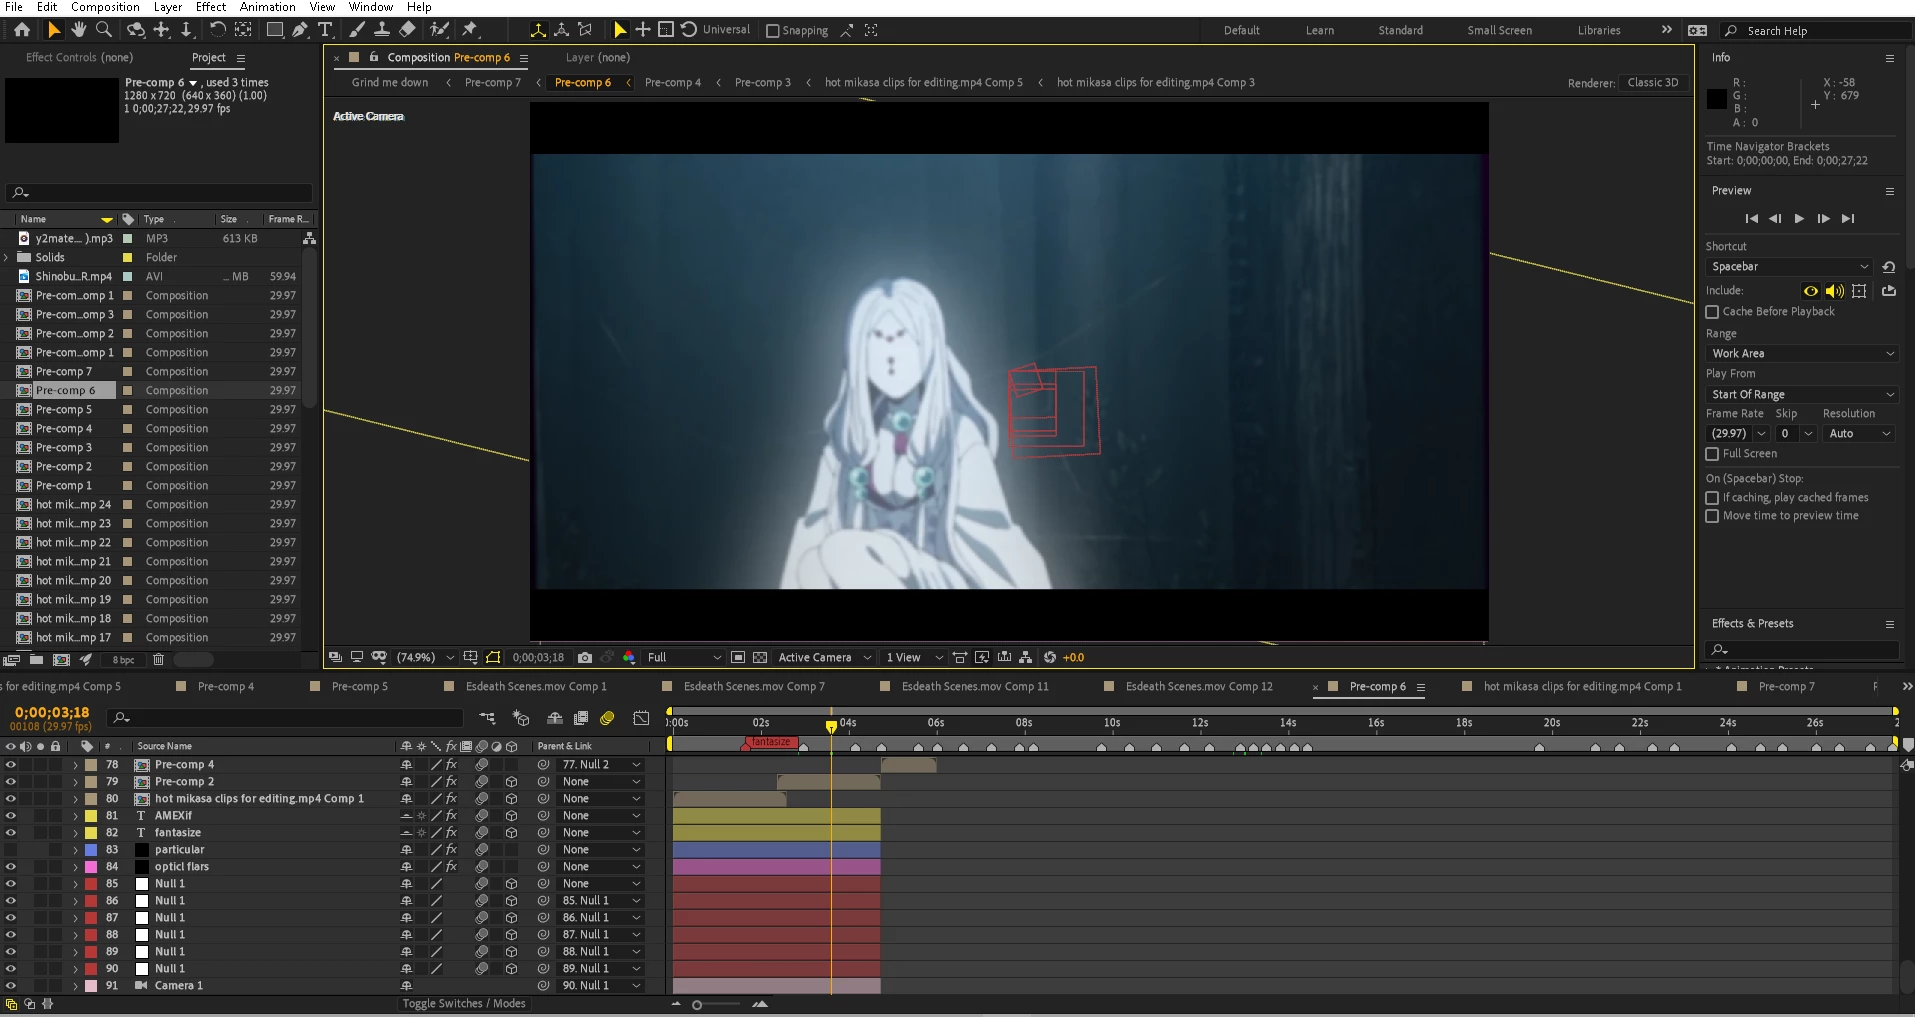Hide the opticl flars layer
This screenshot has height=1017, width=1915.
(11, 867)
